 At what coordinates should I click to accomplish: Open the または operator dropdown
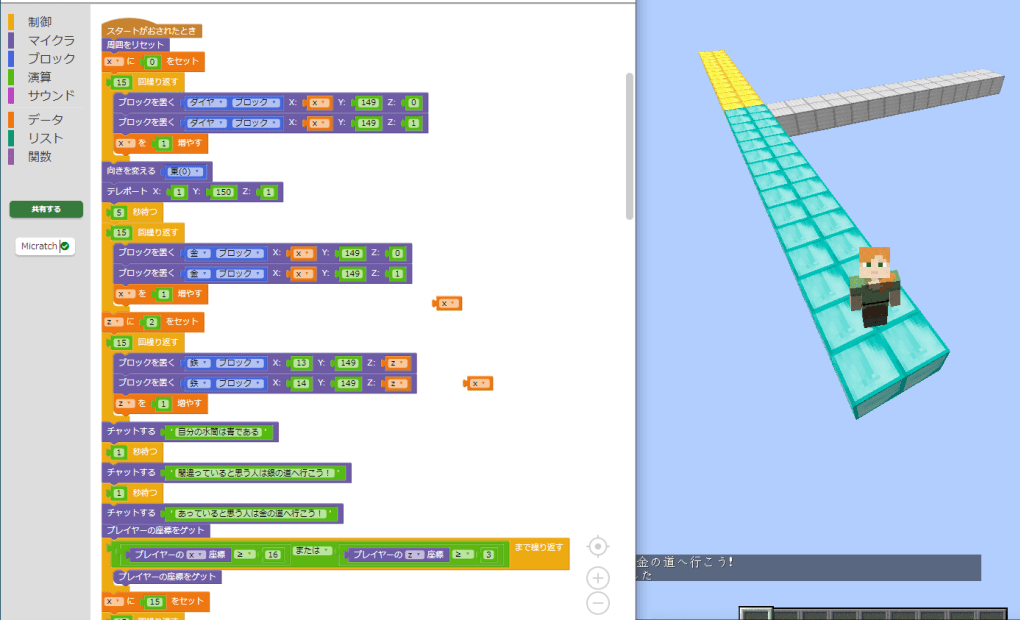[x=312, y=552]
